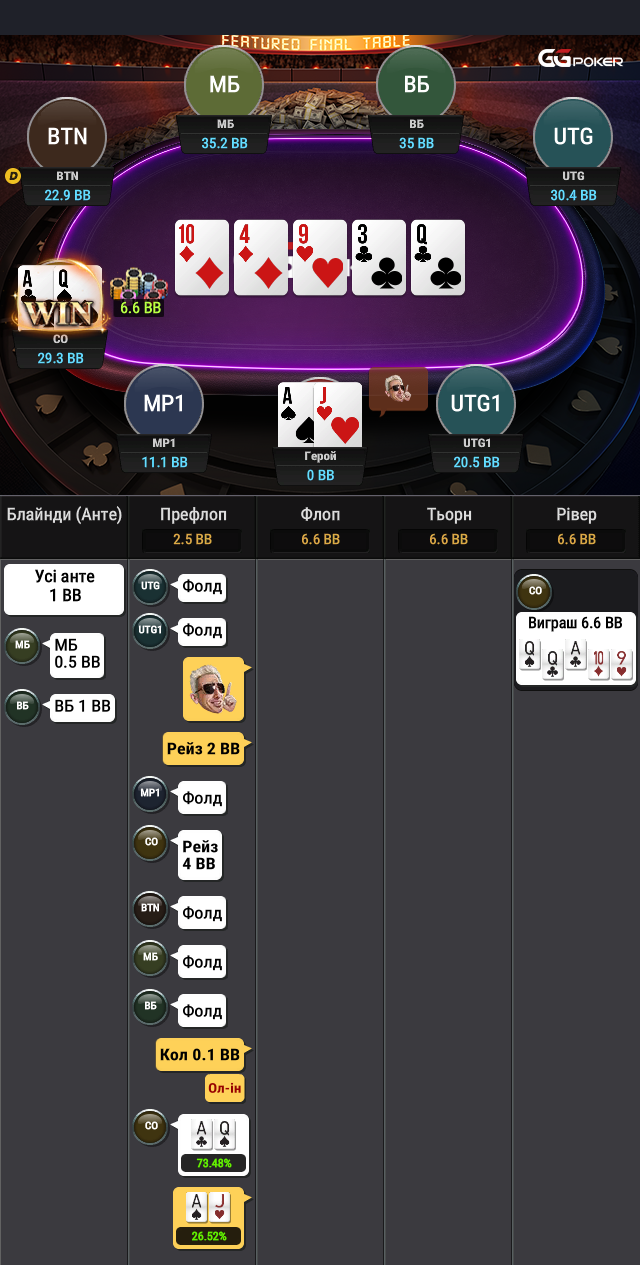Click the Виграш 6.6 BB result card
Image resolution: width=640 pixels, height=1265 pixels.
[576, 649]
